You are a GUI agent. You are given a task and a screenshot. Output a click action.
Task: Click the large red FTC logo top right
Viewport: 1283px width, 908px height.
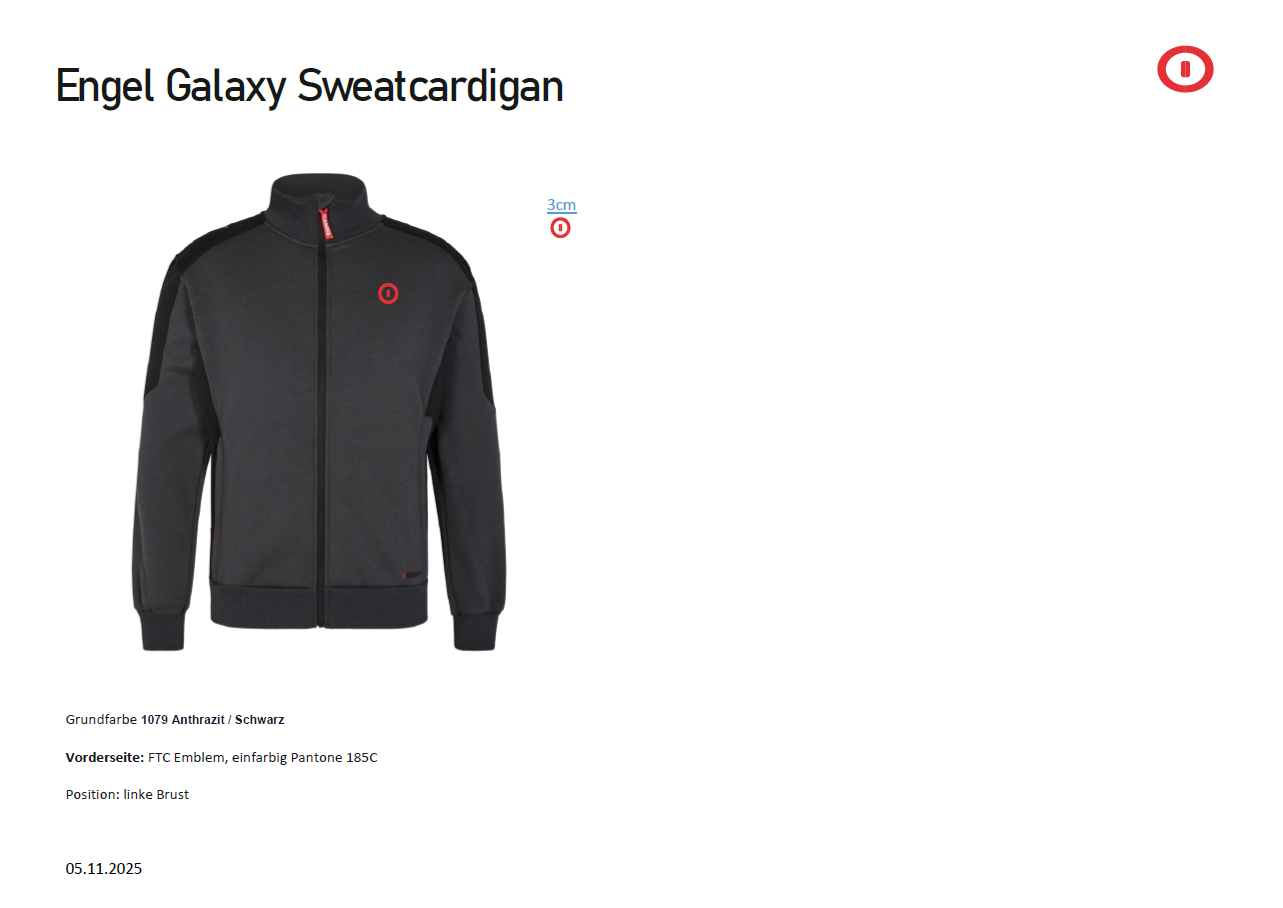tap(1185, 69)
